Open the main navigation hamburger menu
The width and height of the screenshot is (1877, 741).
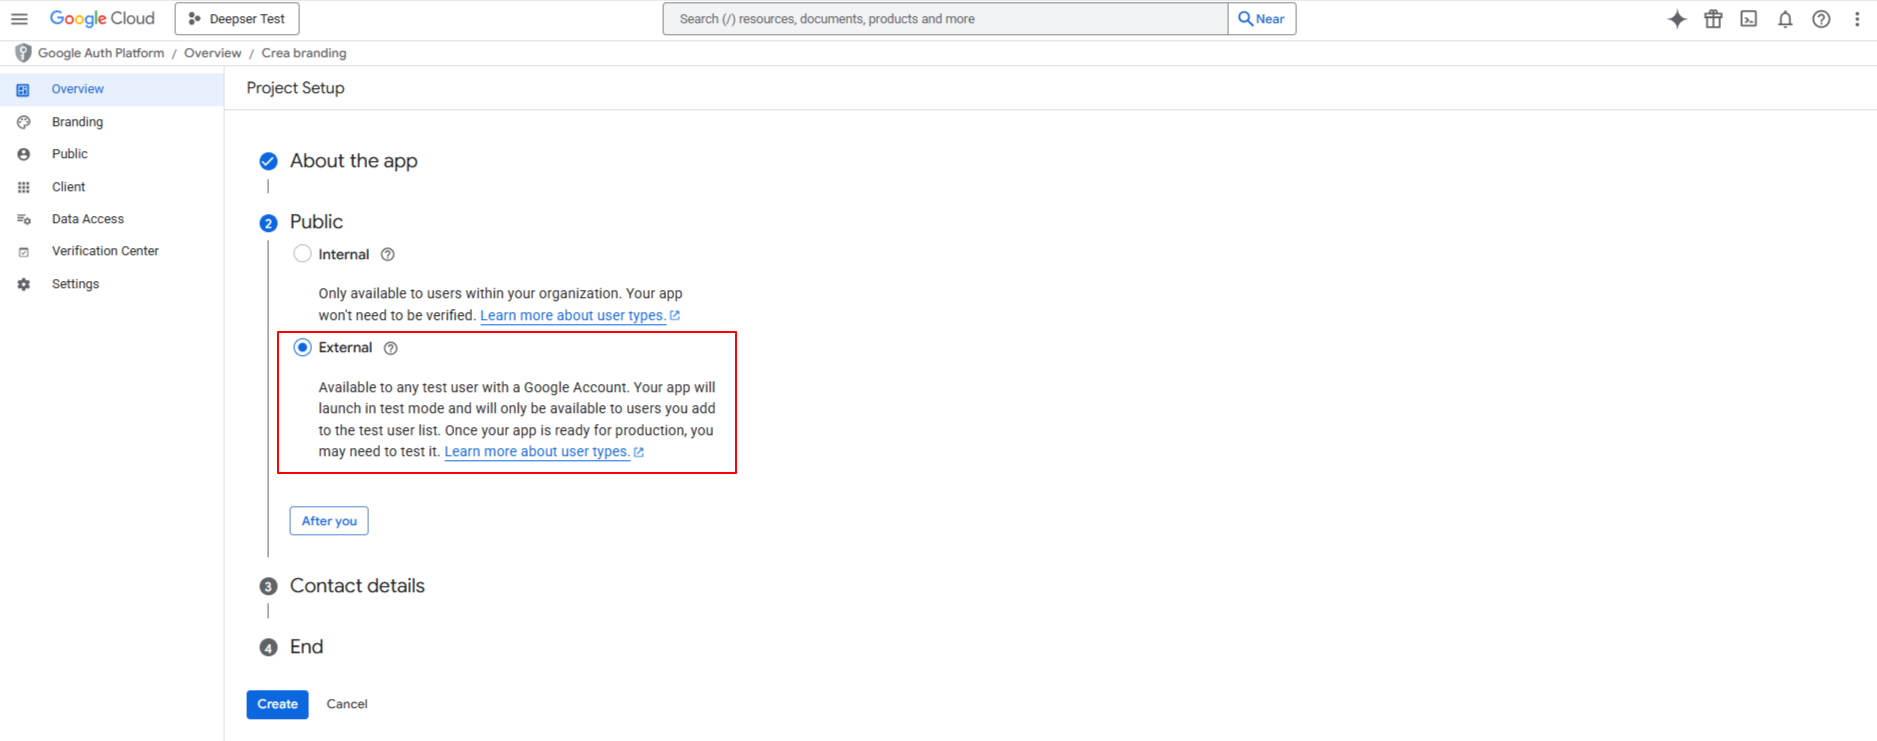tap(19, 19)
